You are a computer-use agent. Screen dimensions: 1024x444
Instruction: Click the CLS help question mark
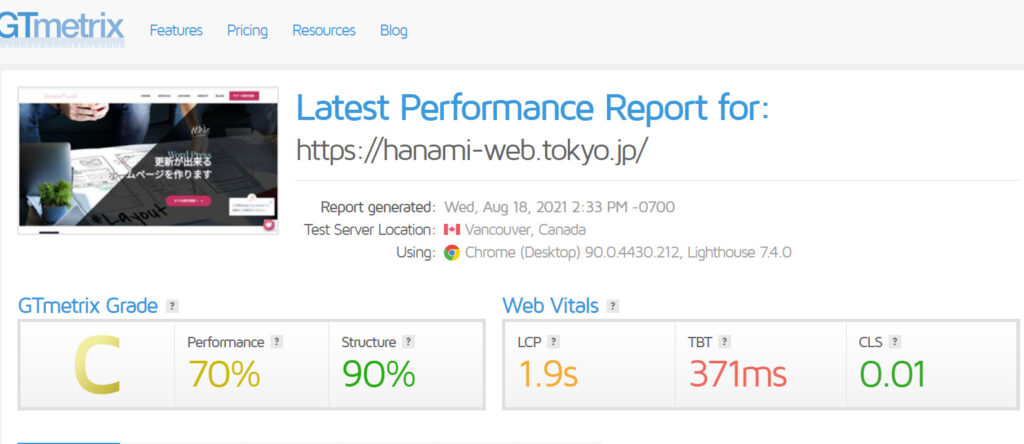[895, 342]
